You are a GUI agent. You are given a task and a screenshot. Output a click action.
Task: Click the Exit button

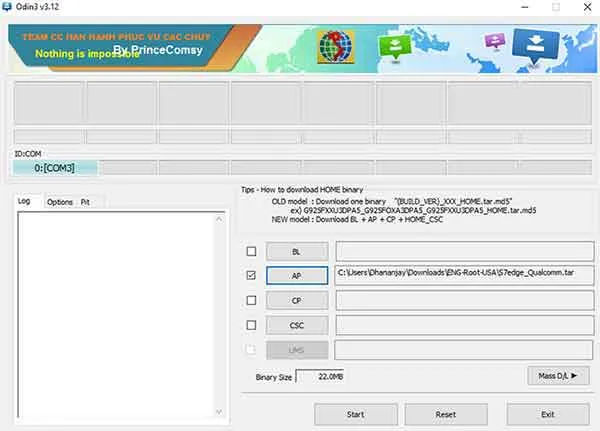[547, 413]
